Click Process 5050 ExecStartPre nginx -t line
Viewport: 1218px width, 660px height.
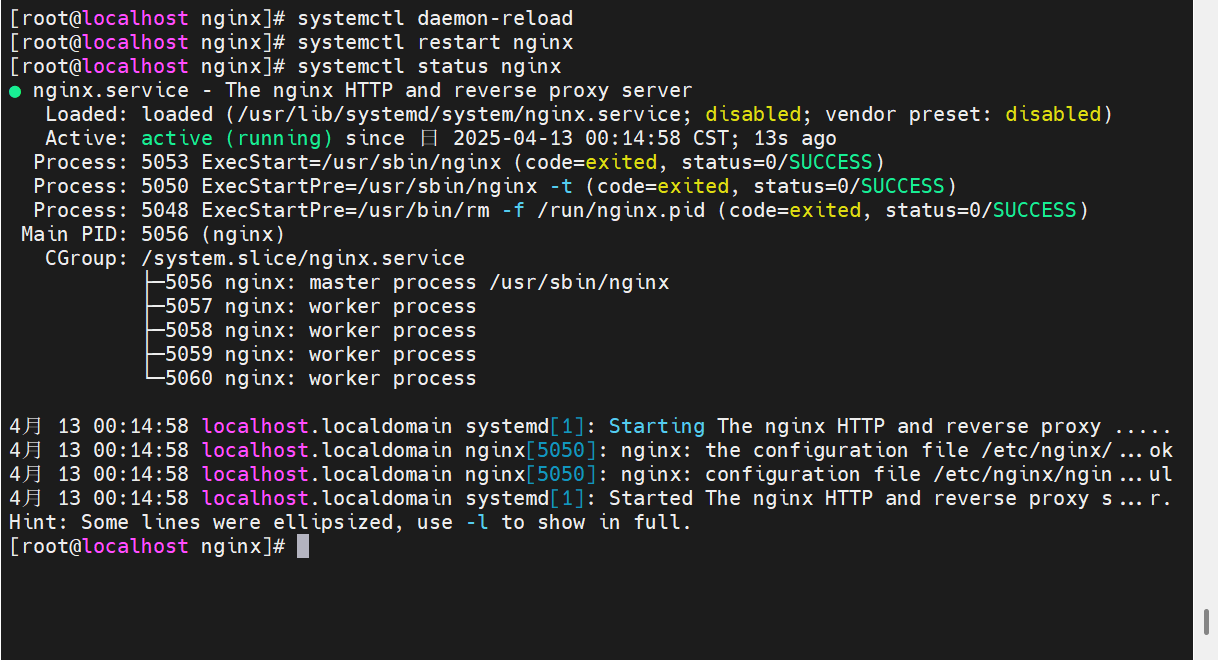coord(495,186)
